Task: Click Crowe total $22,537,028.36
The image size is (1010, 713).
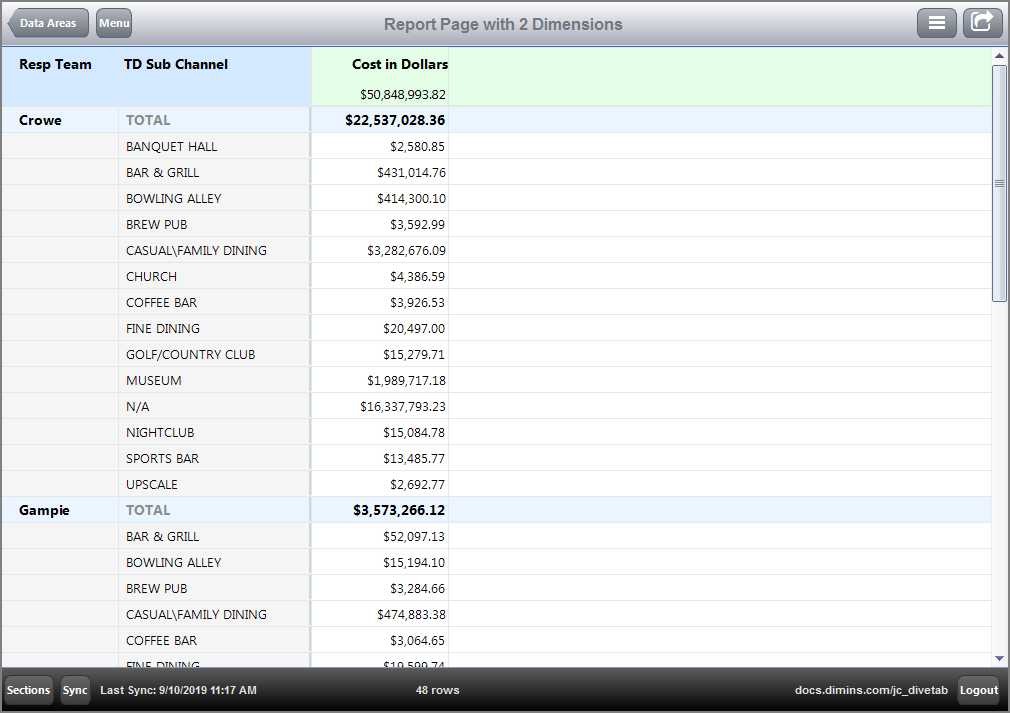Action: [395, 120]
